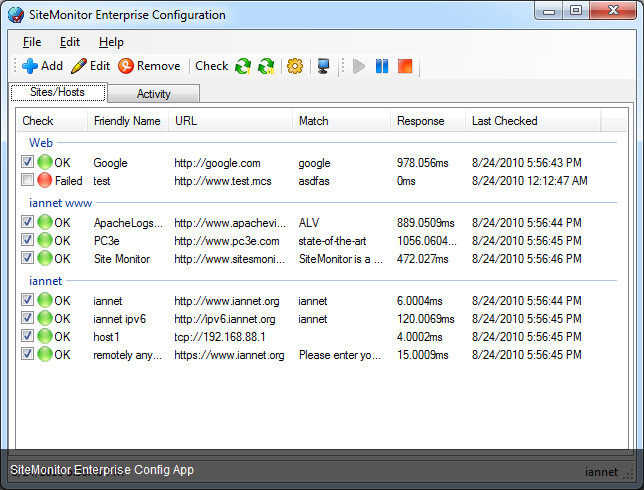This screenshot has height=490, width=644.
Task: Open settings with the gear icon
Action: point(294,66)
